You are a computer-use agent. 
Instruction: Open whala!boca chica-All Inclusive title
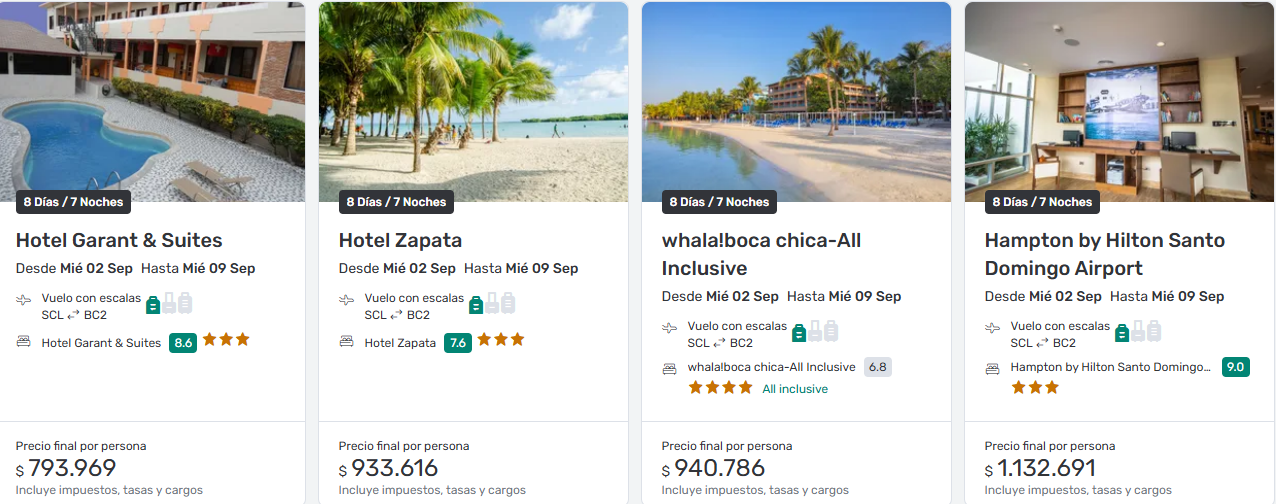click(761, 254)
